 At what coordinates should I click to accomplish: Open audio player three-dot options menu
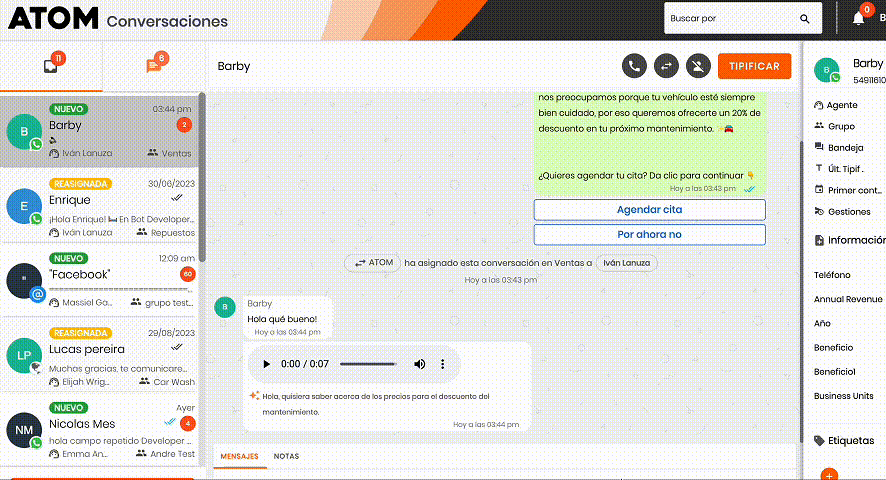(x=443, y=364)
